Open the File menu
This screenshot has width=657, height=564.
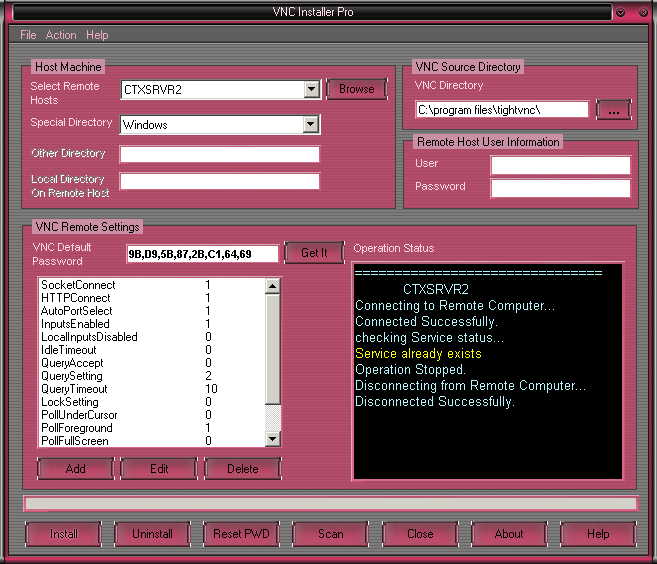28,35
